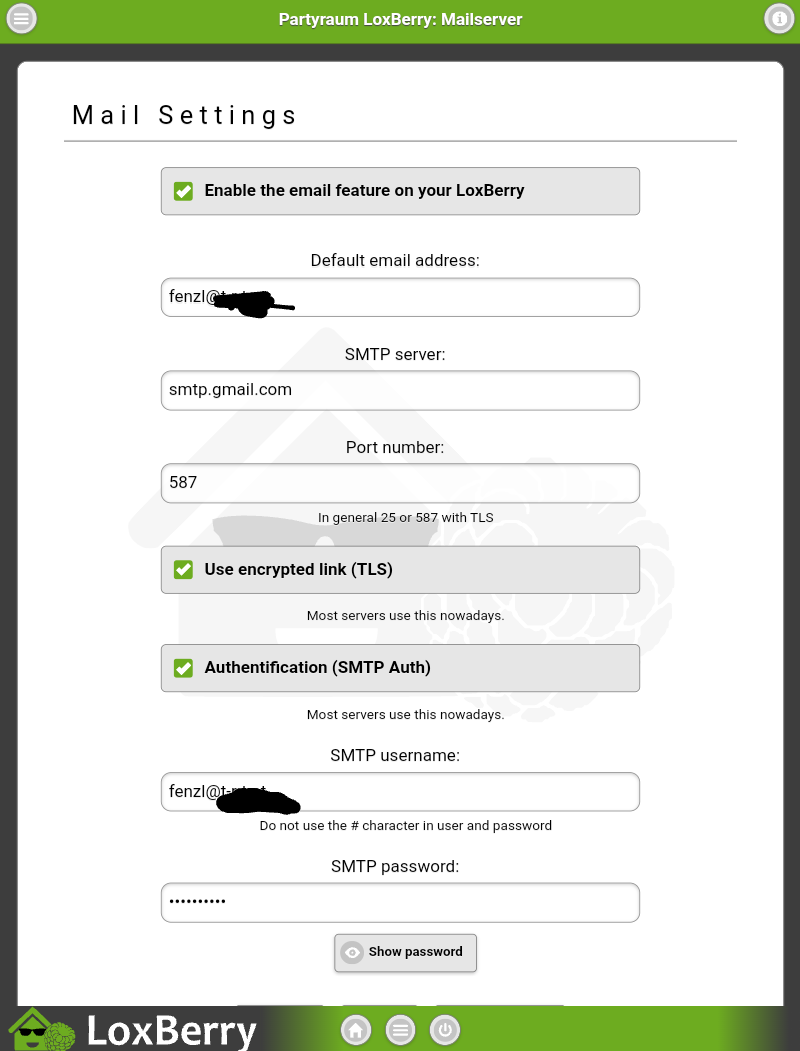800x1051 pixels.
Task: Click the info icon in the header
Action: (778, 19)
